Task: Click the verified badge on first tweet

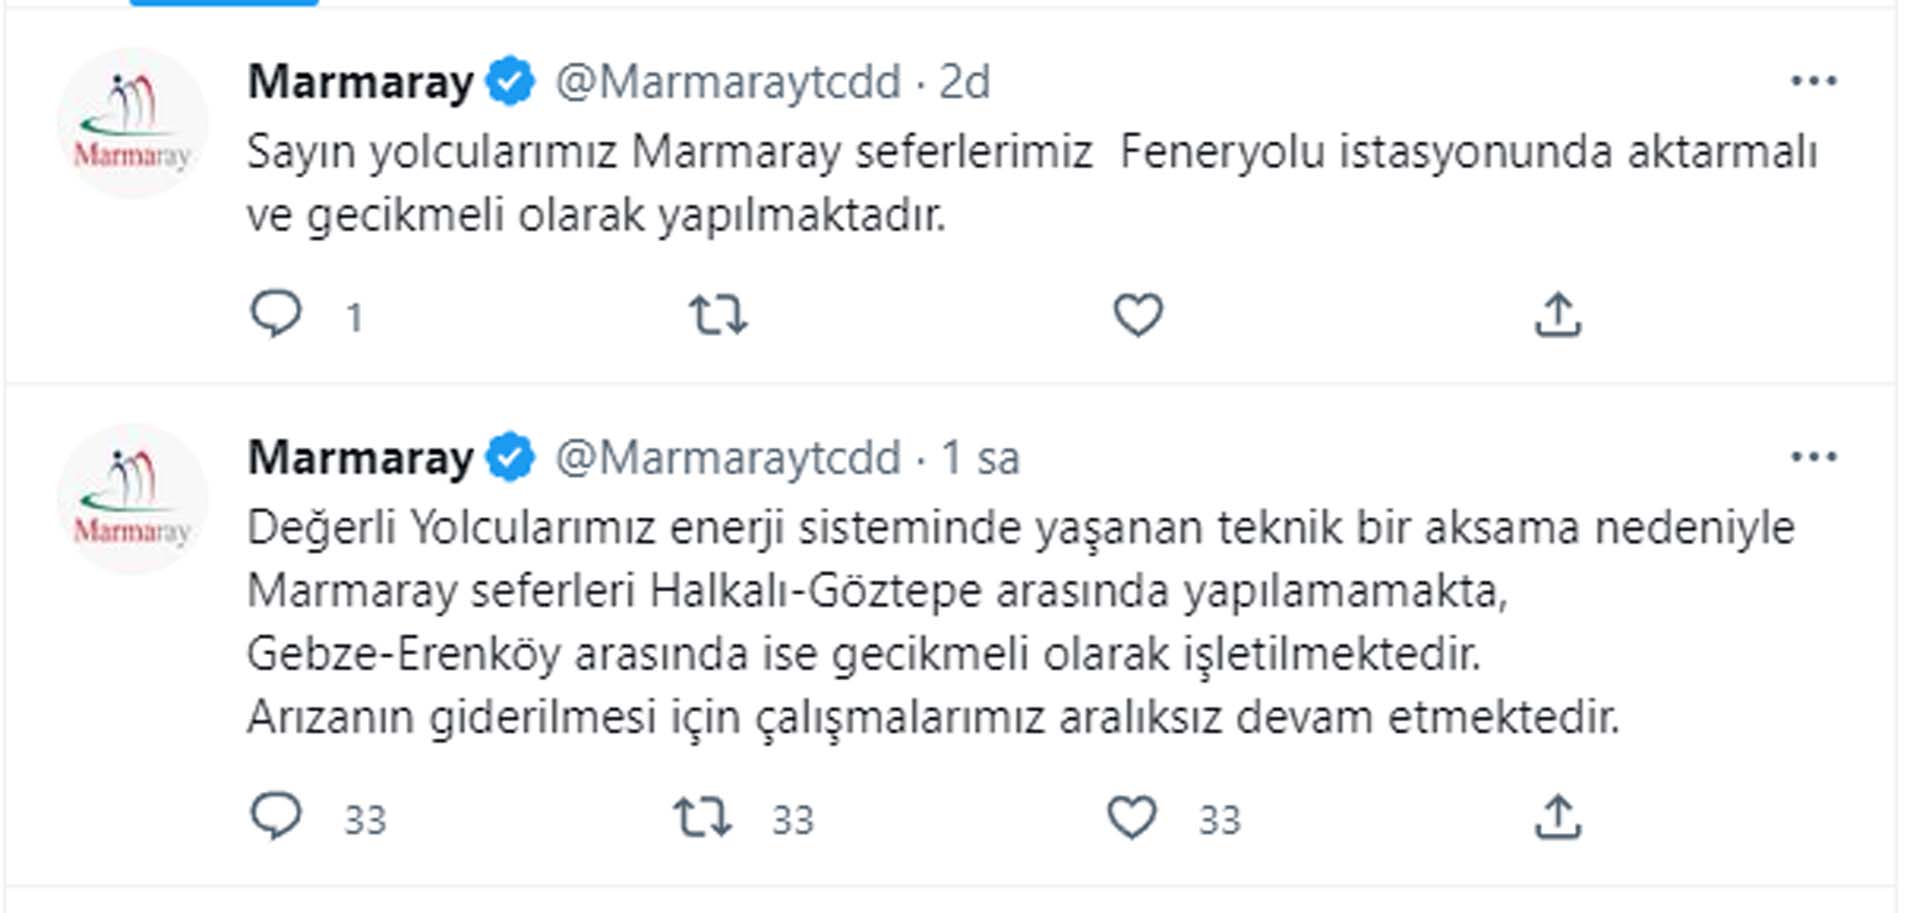Action: tap(510, 82)
